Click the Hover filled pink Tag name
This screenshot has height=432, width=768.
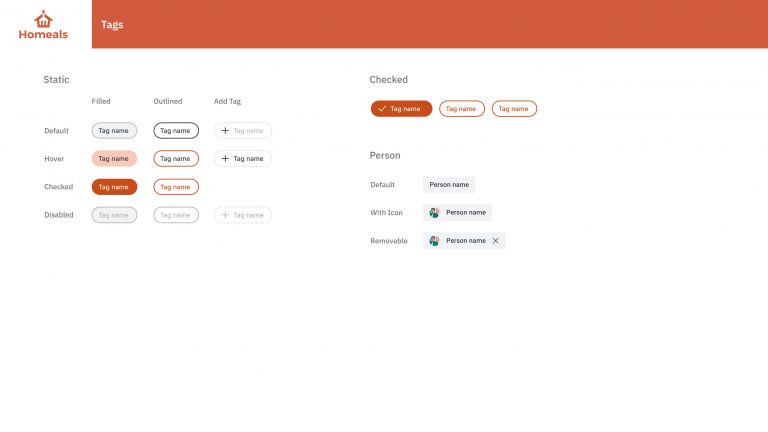point(114,159)
